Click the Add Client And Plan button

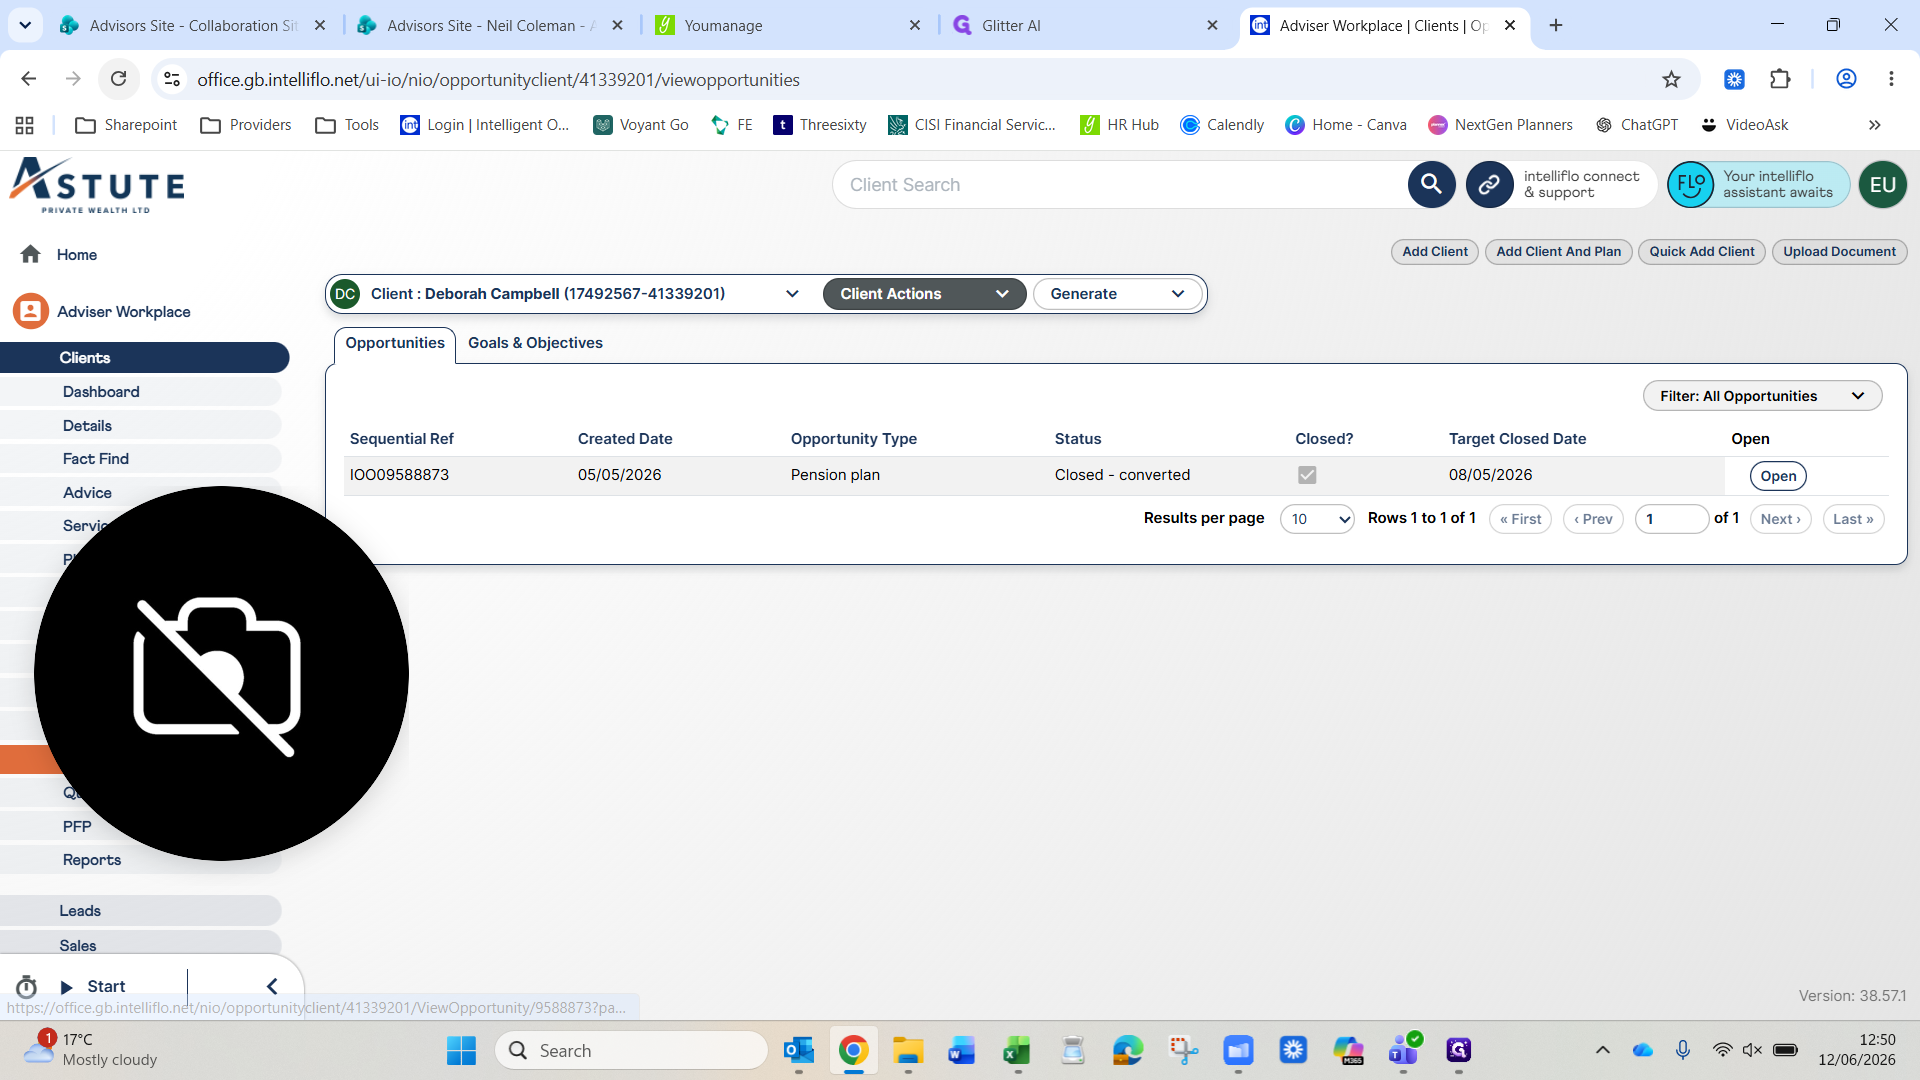click(x=1558, y=252)
